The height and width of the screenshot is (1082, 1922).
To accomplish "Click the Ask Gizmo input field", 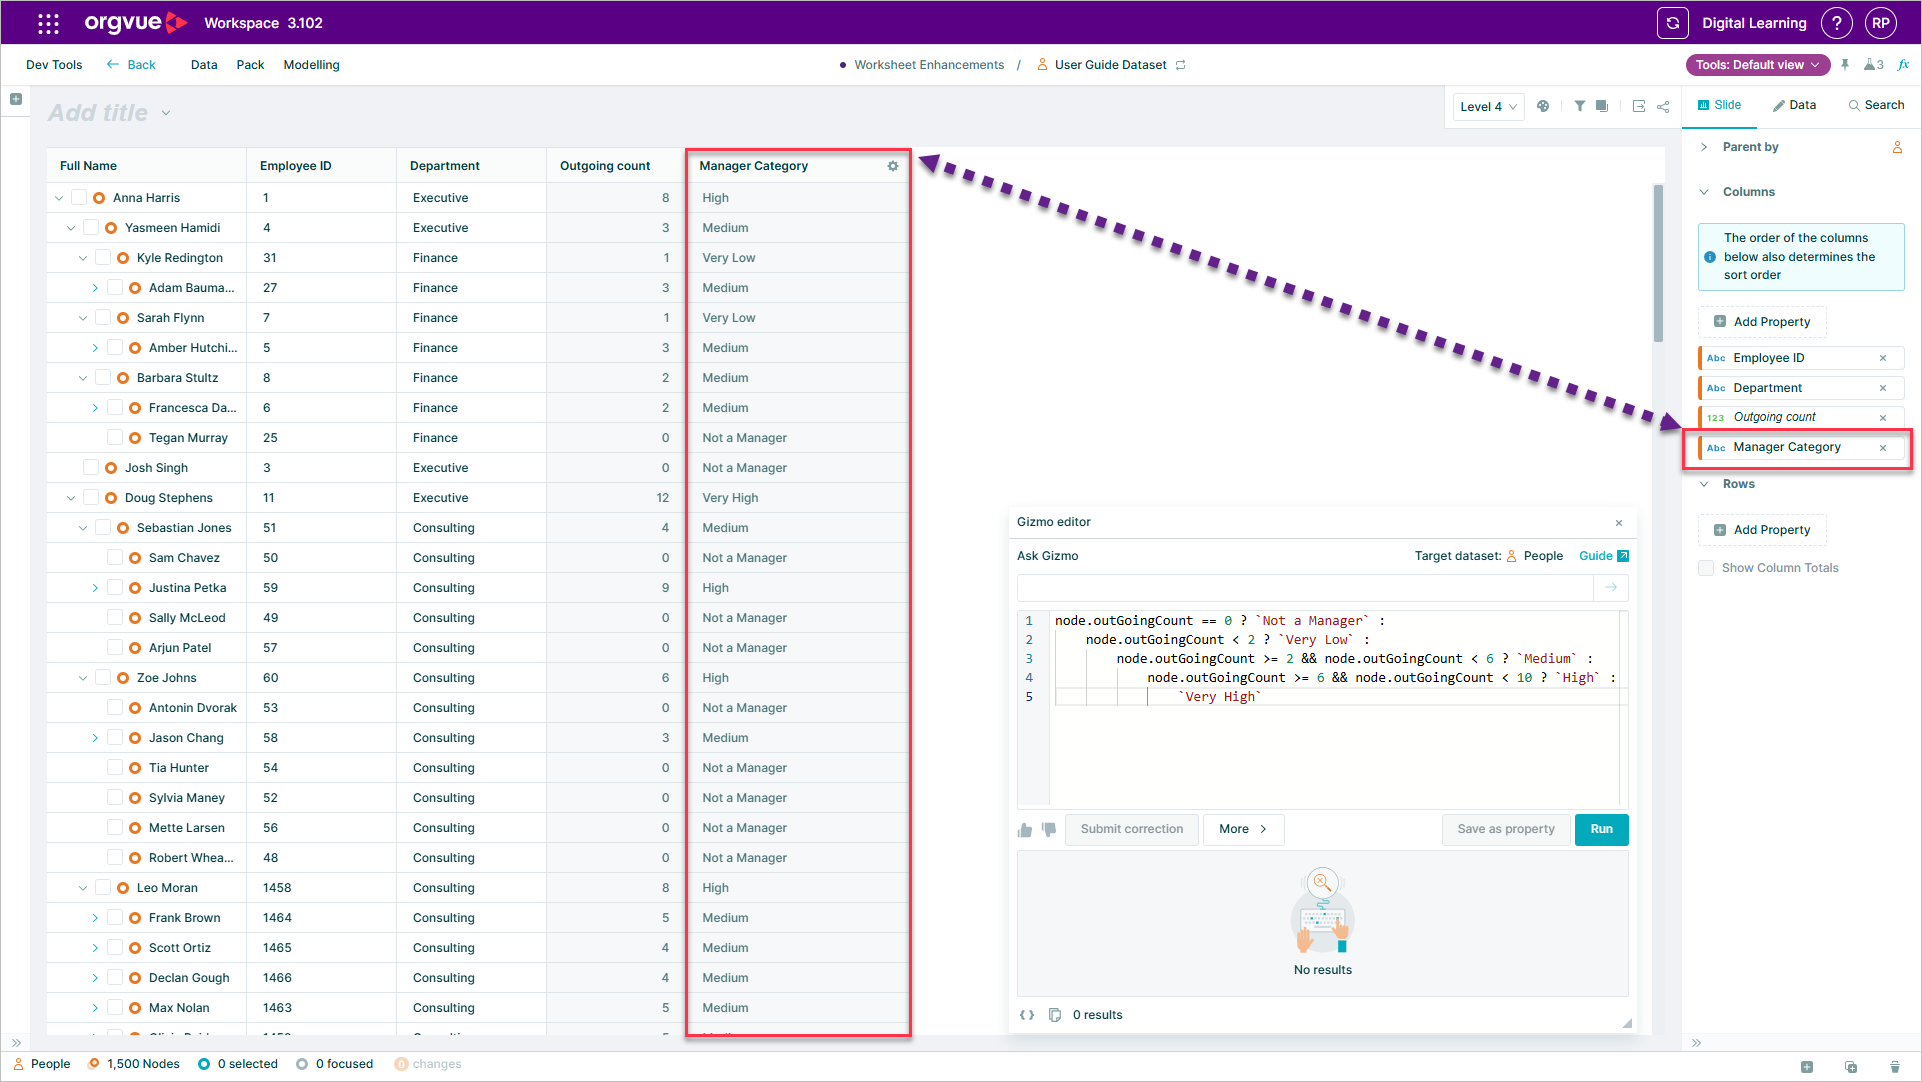I will (1304, 588).
